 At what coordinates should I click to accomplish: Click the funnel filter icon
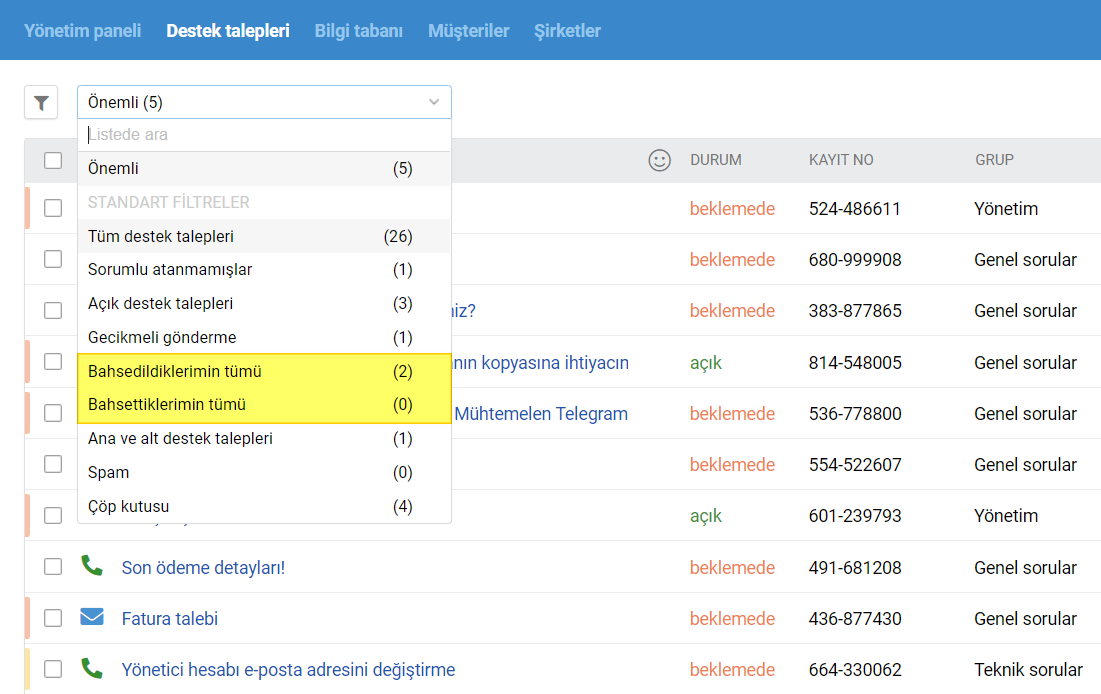(41, 103)
